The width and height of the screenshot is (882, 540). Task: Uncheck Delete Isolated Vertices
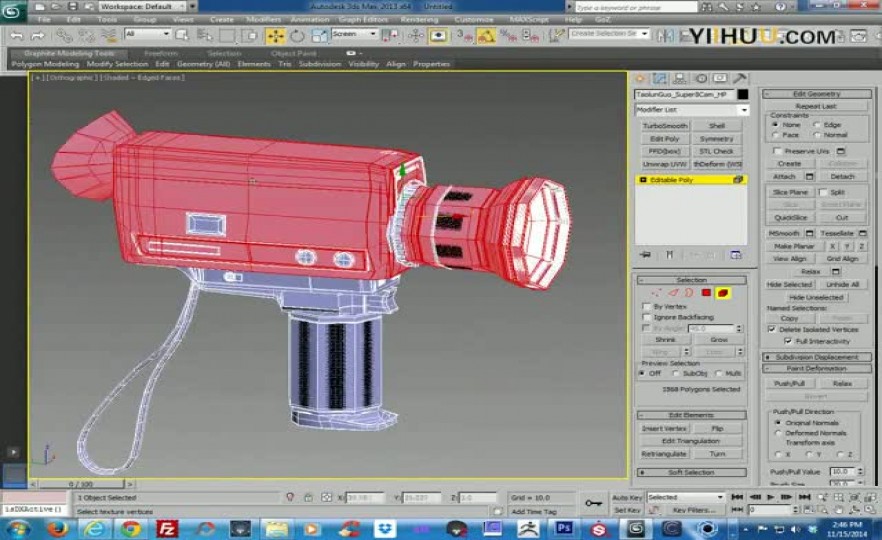pos(772,329)
